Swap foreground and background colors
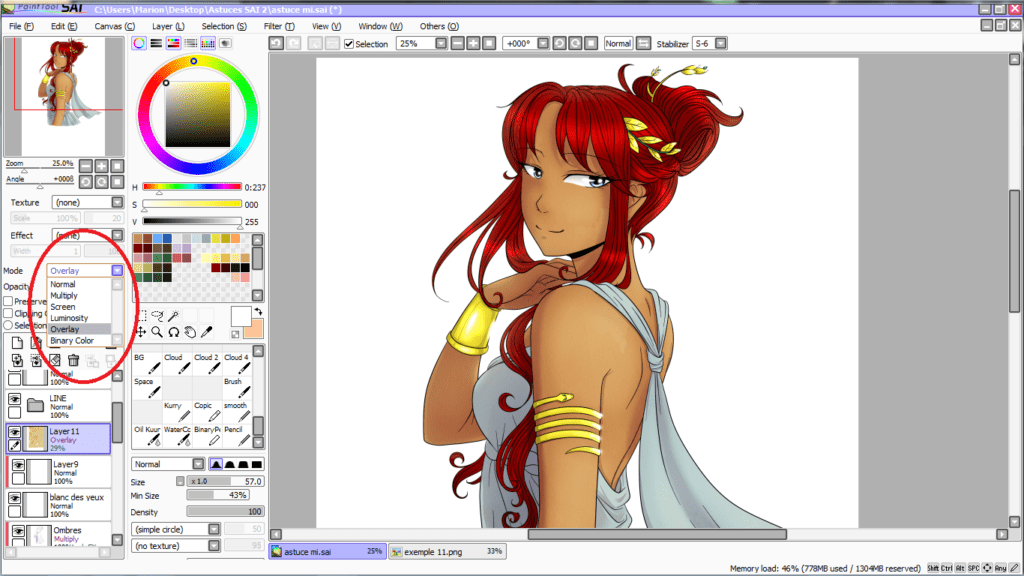Viewport: 1024px width, 576px height. pyautogui.click(x=258, y=312)
